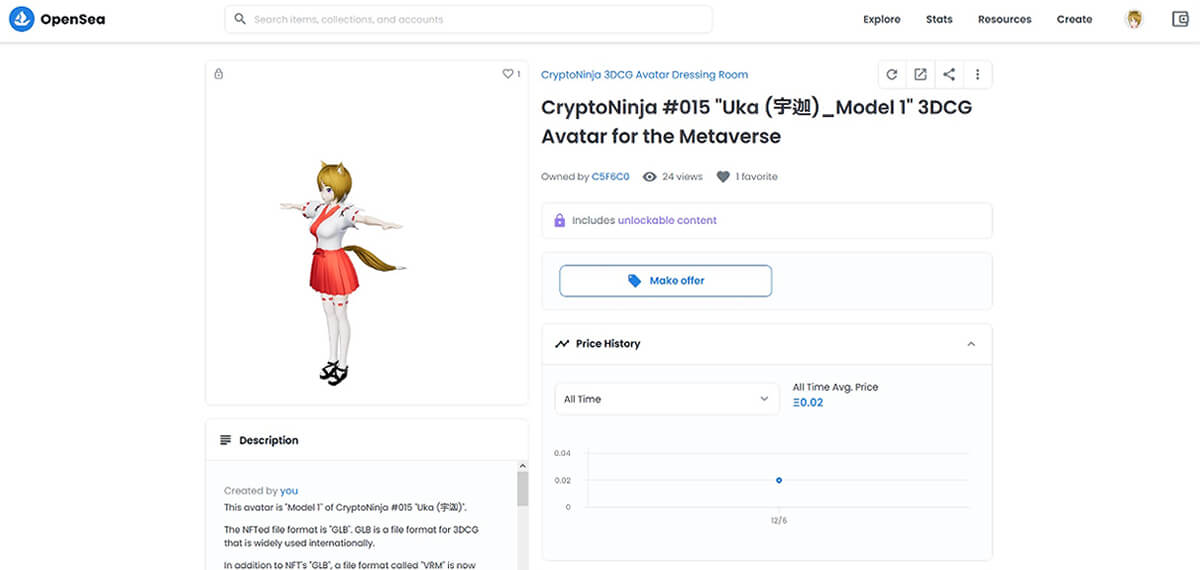Reveal the unlockable content link
Viewport: 1200px width, 570px height.
coord(667,220)
